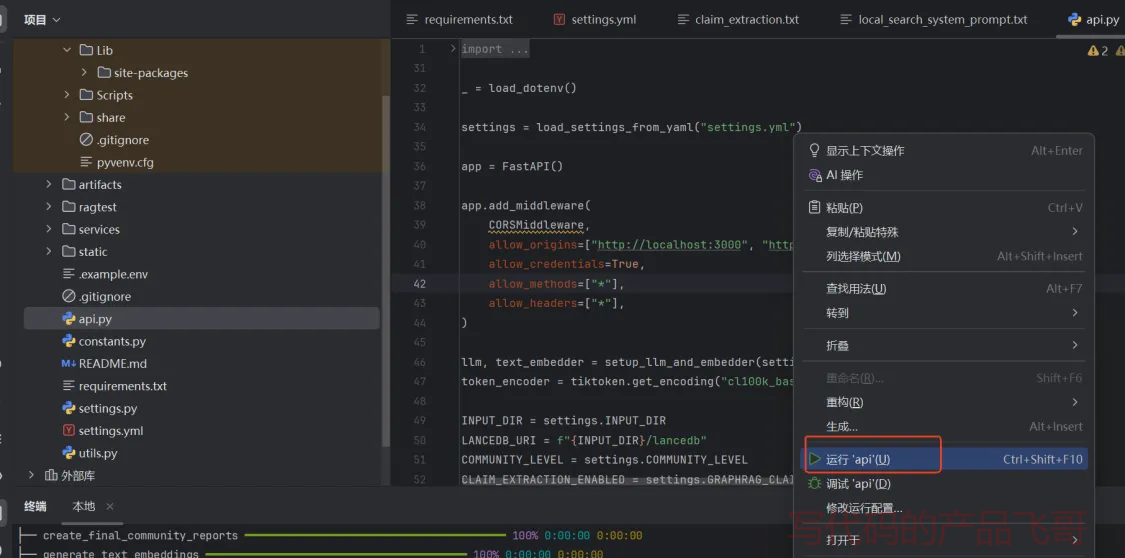Click line number 42 in the gutter

pyautogui.click(x=419, y=283)
